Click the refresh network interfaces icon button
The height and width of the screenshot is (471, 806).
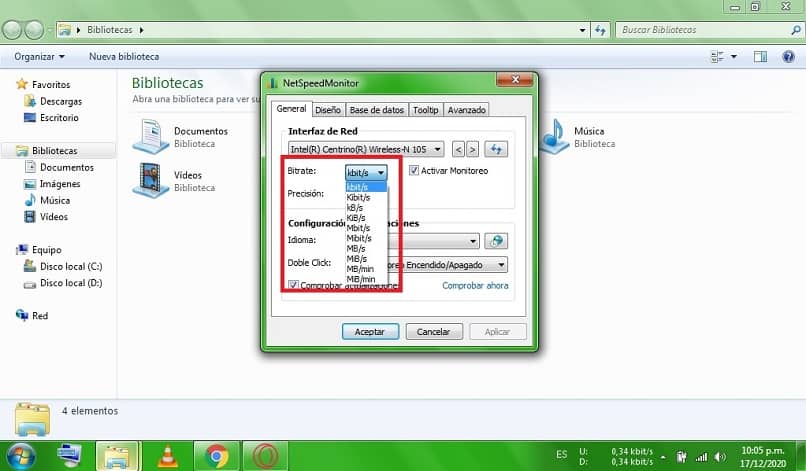[x=496, y=149]
